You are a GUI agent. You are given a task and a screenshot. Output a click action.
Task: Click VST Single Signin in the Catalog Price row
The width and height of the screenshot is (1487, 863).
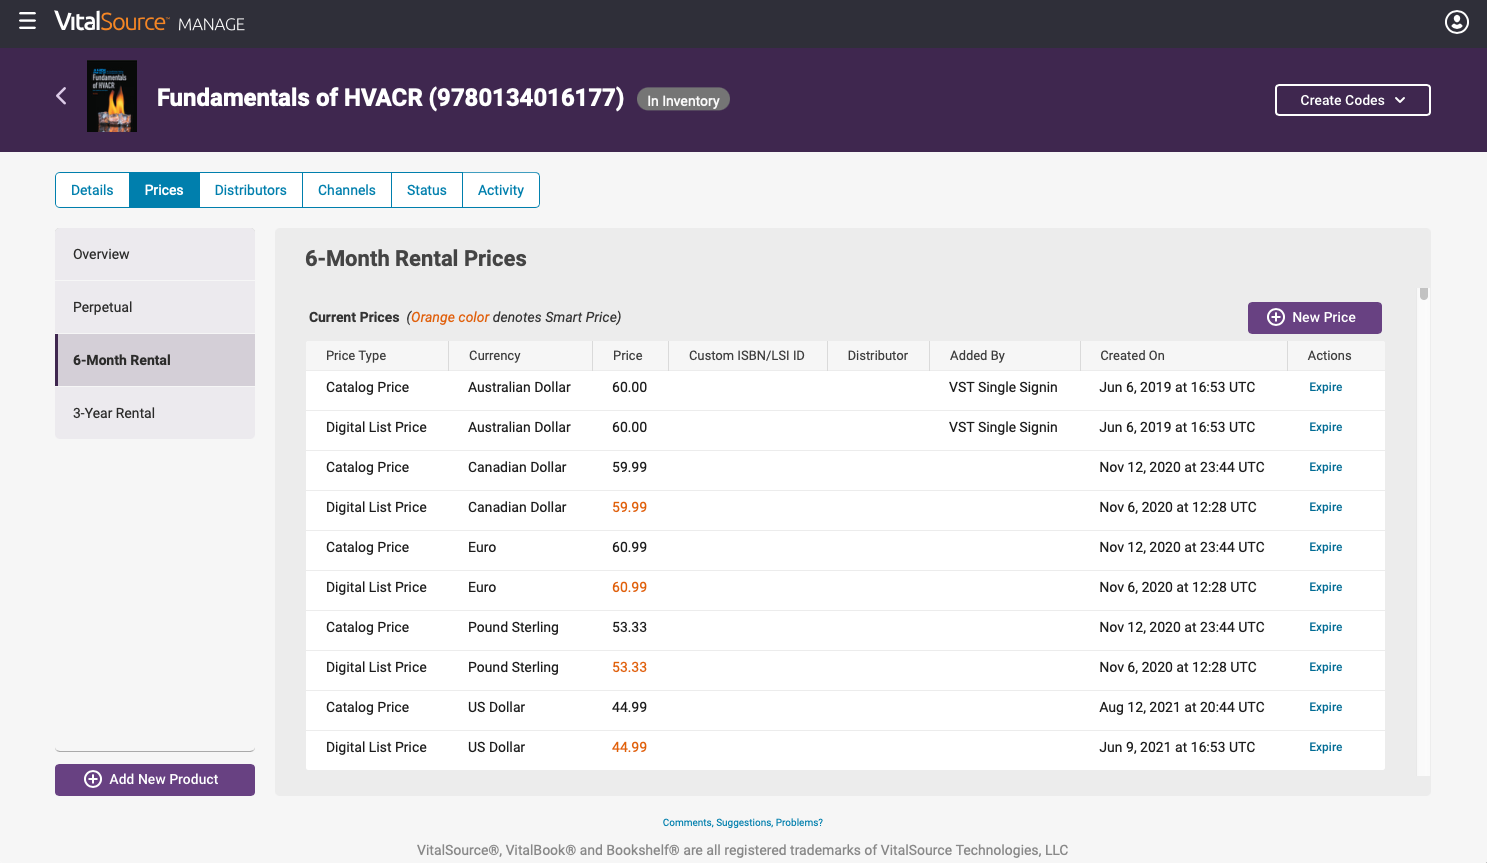coord(1003,387)
